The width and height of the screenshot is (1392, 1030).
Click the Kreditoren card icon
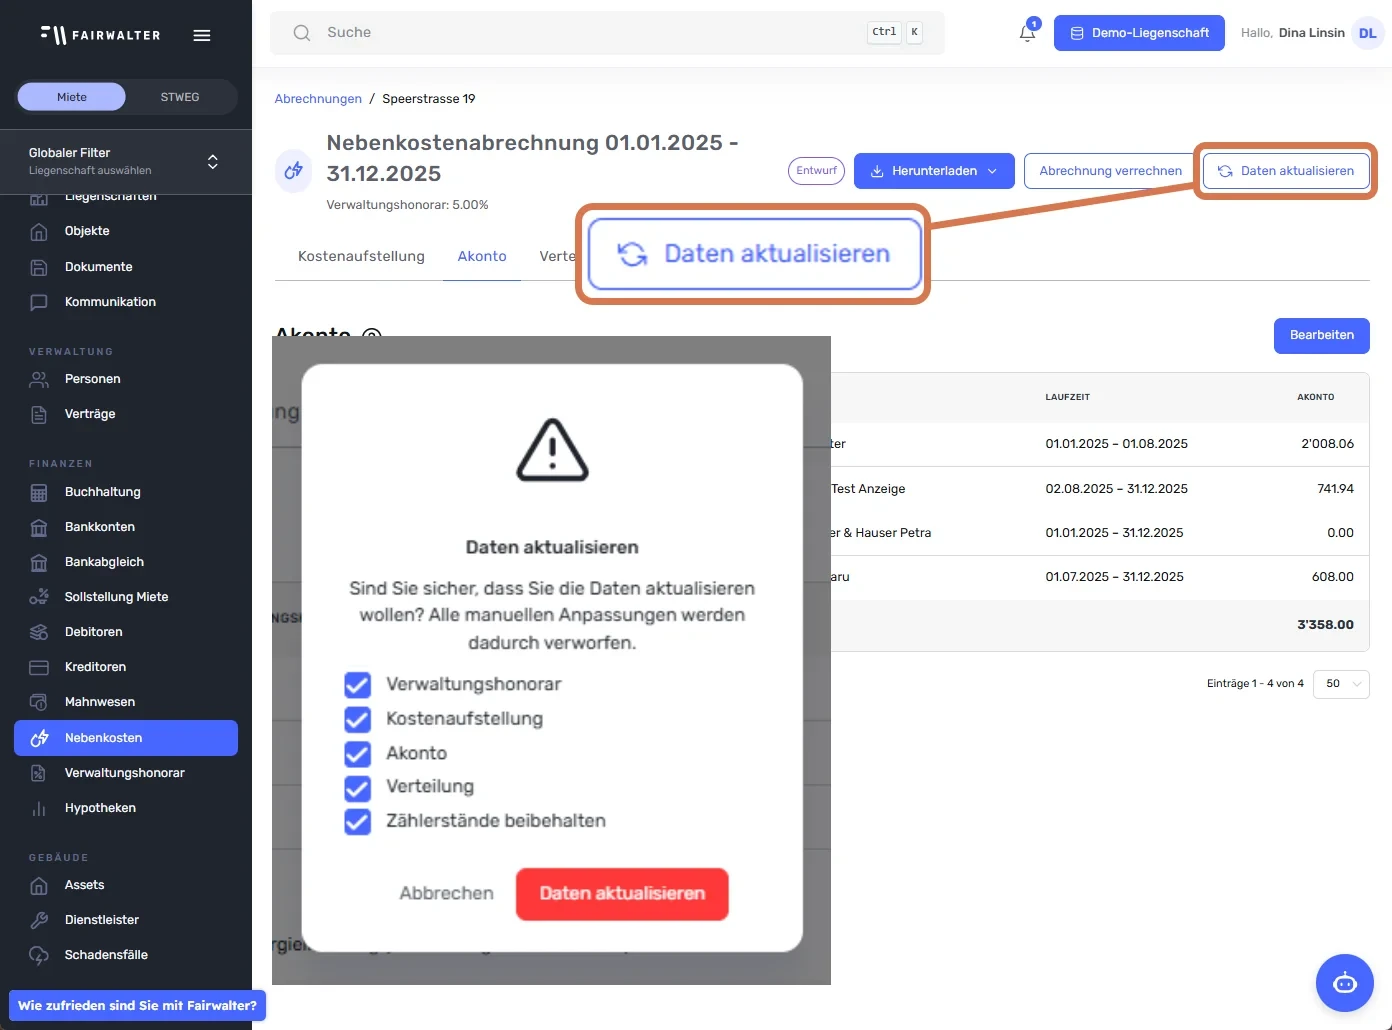[x=39, y=667]
